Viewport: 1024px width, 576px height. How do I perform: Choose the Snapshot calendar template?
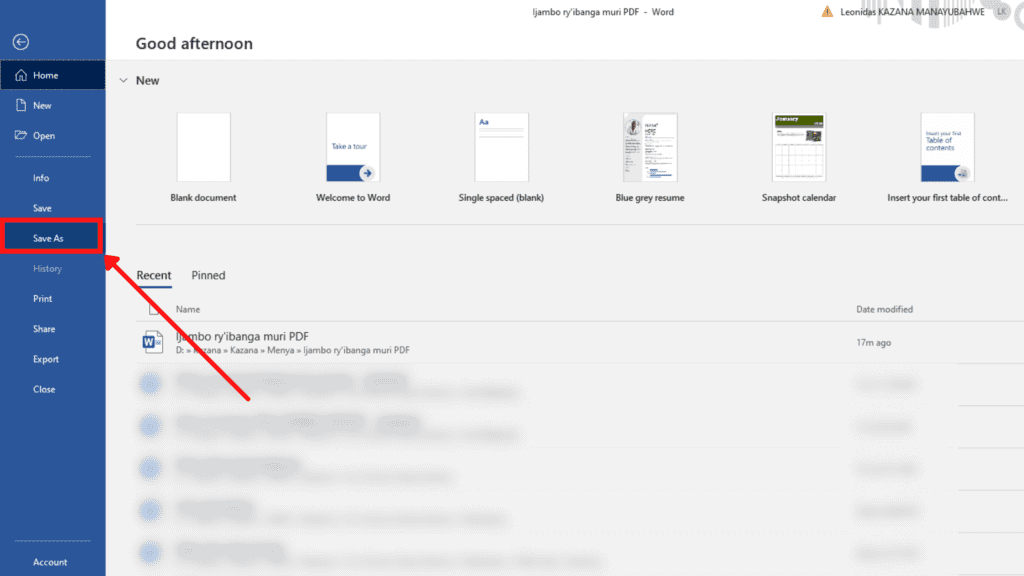[799, 157]
